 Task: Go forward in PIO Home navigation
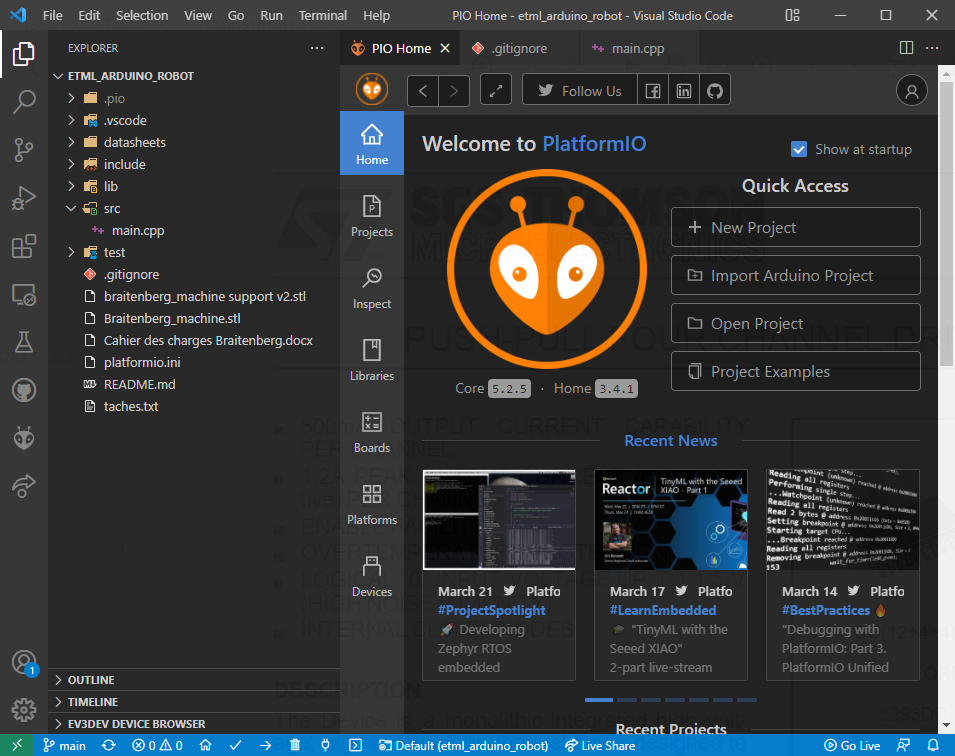(x=454, y=91)
